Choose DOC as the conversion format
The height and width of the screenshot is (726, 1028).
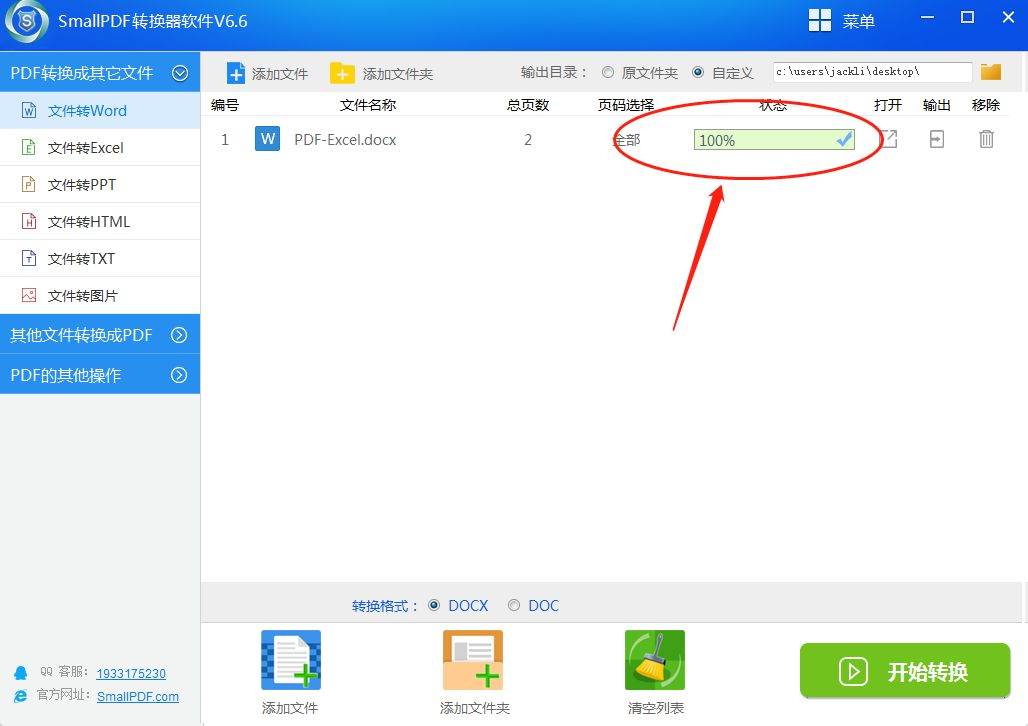pos(514,605)
